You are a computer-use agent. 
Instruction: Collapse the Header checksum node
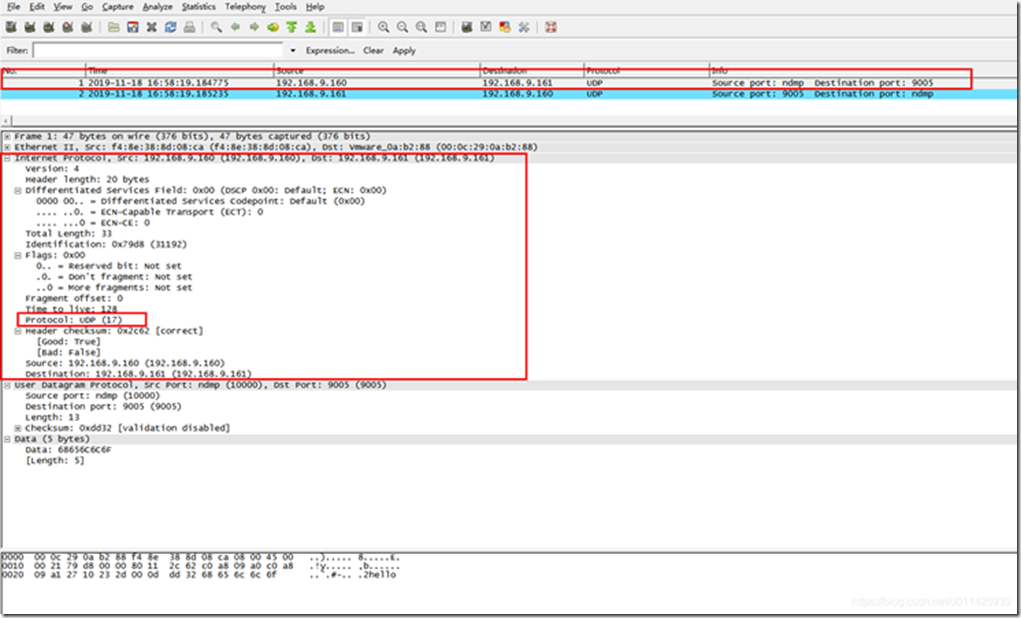click(18, 331)
